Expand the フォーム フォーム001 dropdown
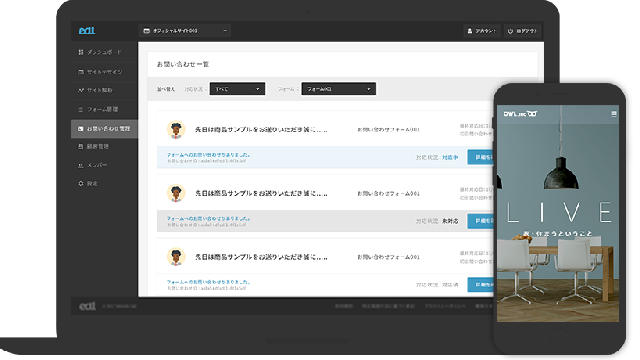This screenshot has width=640, height=360. (338, 89)
